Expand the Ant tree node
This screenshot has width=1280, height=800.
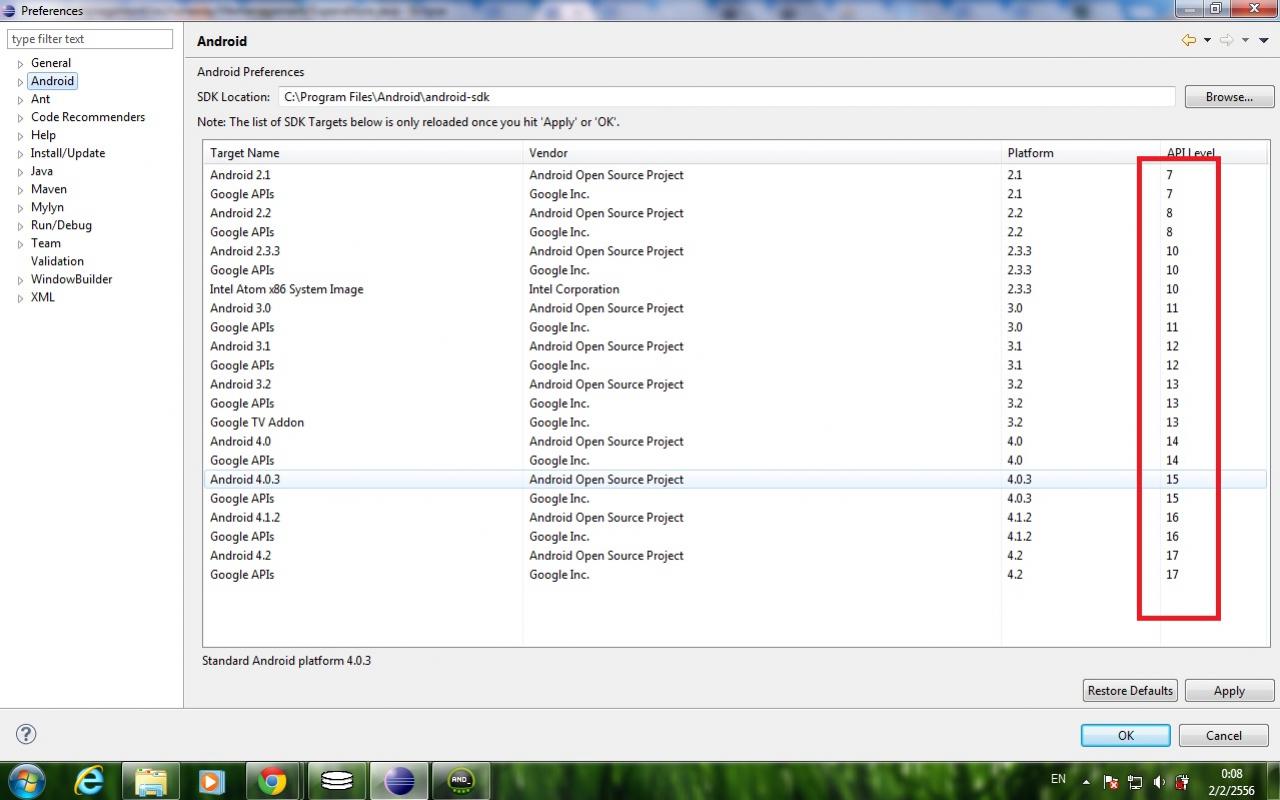point(20,100)
